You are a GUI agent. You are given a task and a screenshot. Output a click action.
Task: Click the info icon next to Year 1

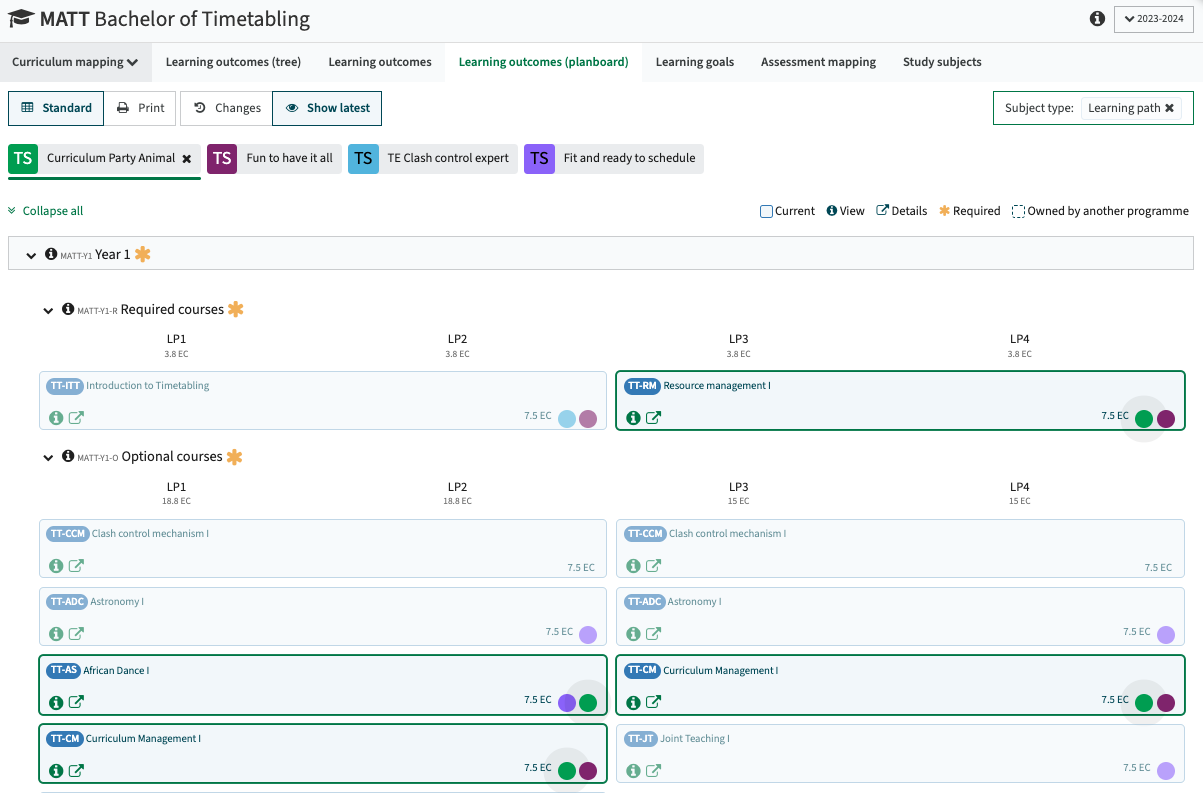tap(51, 254)
